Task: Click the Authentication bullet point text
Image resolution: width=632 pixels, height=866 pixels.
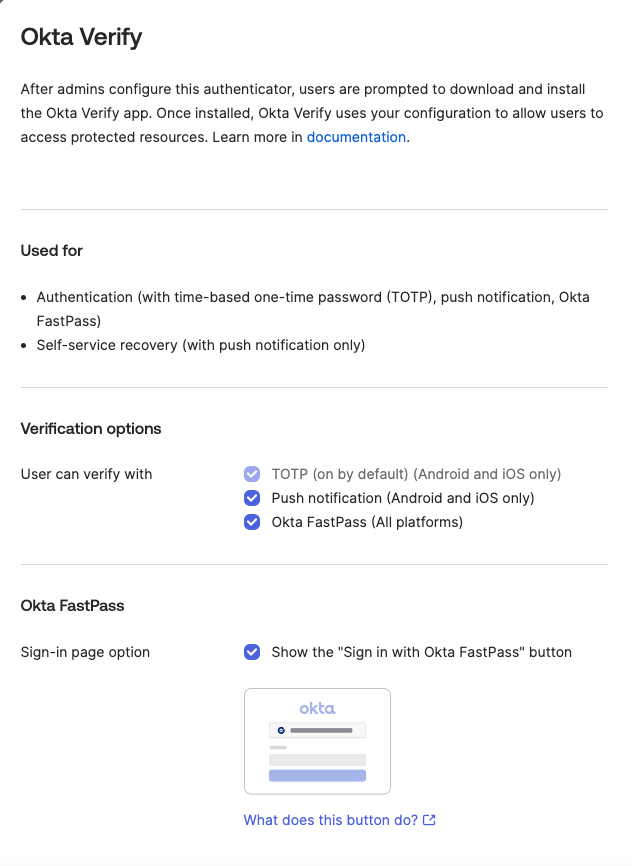Action: coord(313,298)
